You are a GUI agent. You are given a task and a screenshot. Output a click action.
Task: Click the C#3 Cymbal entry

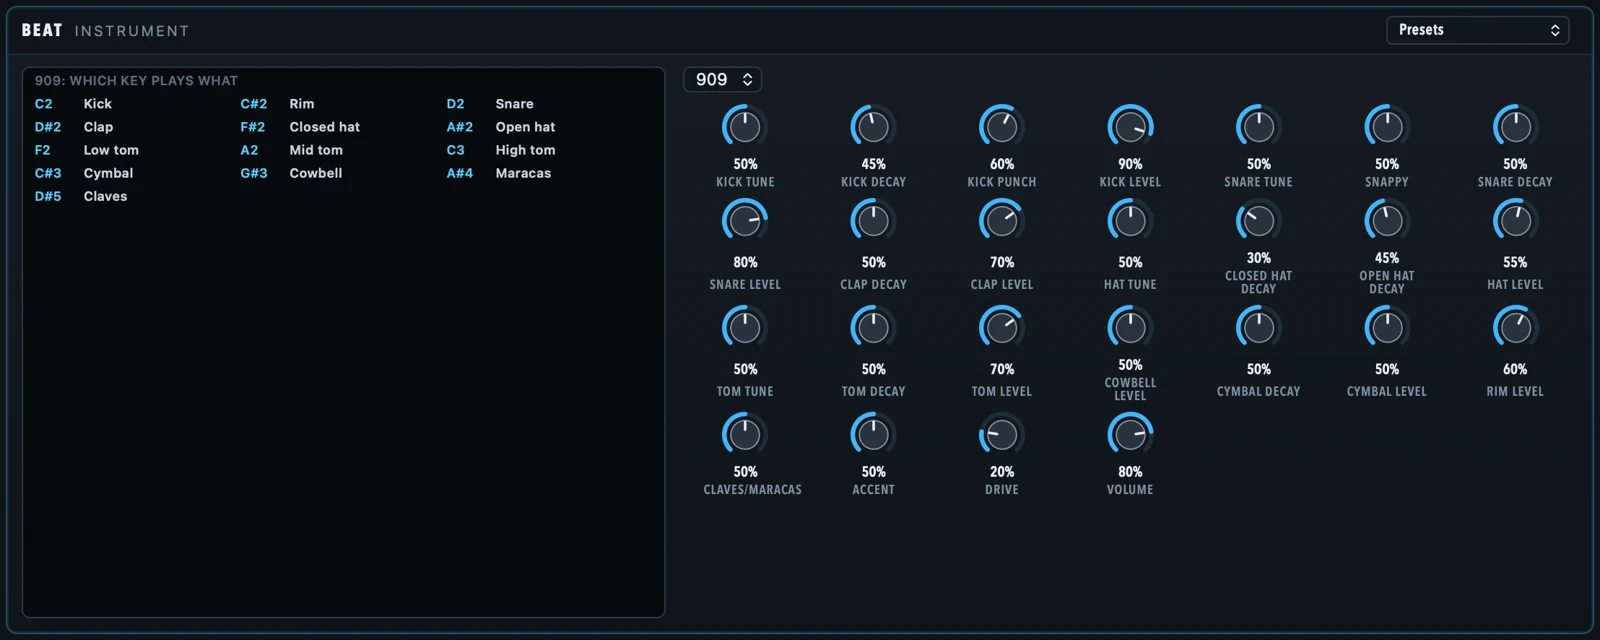tap(84, 173)
